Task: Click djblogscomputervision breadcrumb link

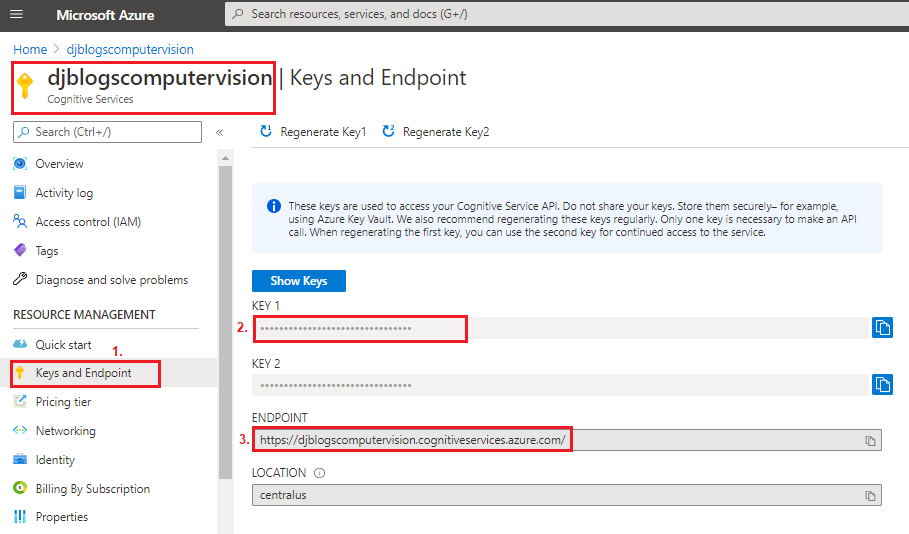Action: pos(130,49)
